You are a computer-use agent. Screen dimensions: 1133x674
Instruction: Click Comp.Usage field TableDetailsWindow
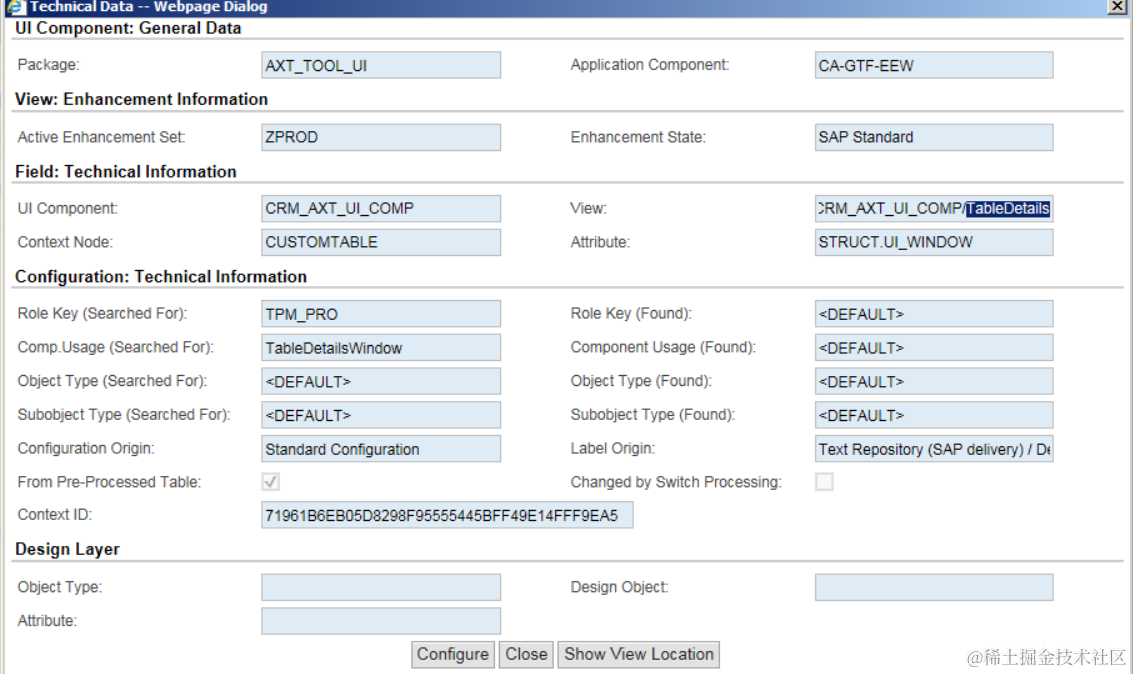(381, 347)
